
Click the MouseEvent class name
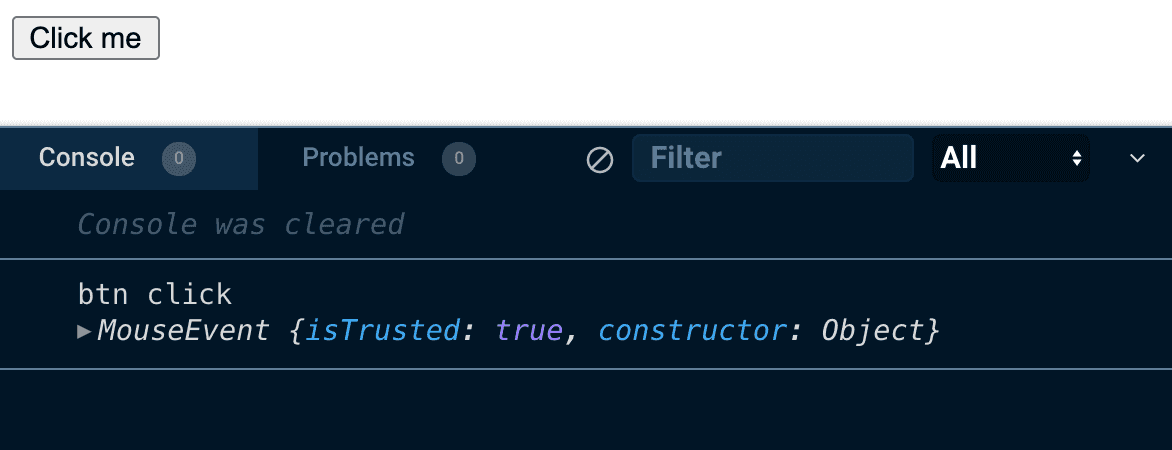pyautogui.click(x=184, y=330)
